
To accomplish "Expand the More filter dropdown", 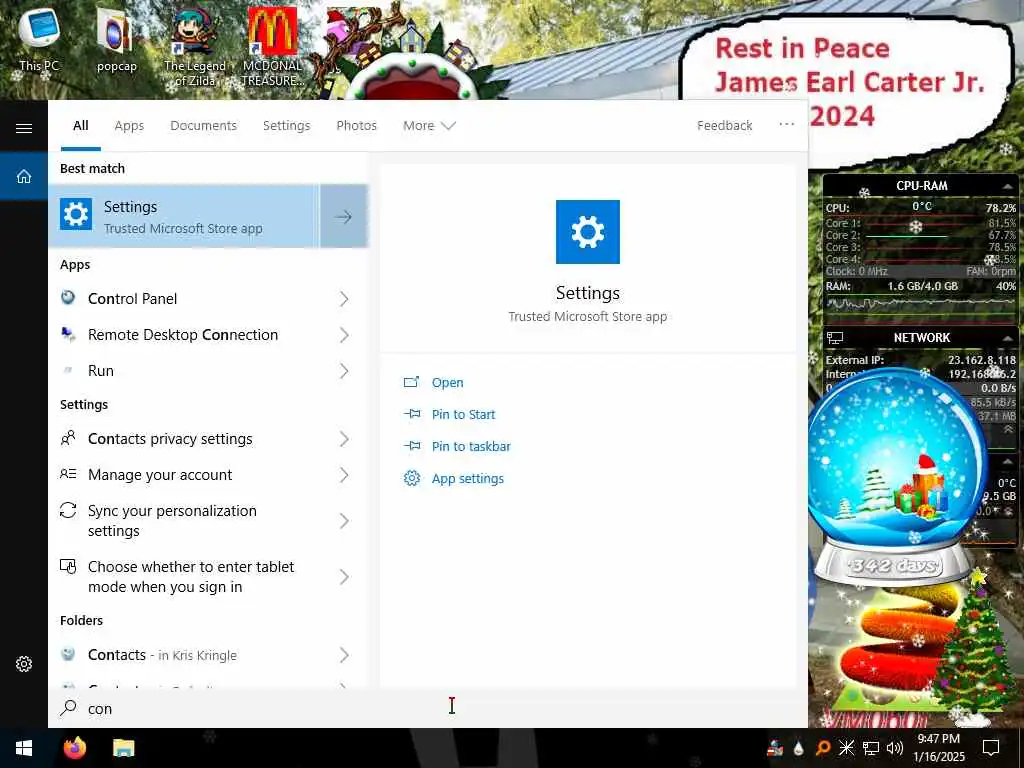I will [x=429, y=125].
